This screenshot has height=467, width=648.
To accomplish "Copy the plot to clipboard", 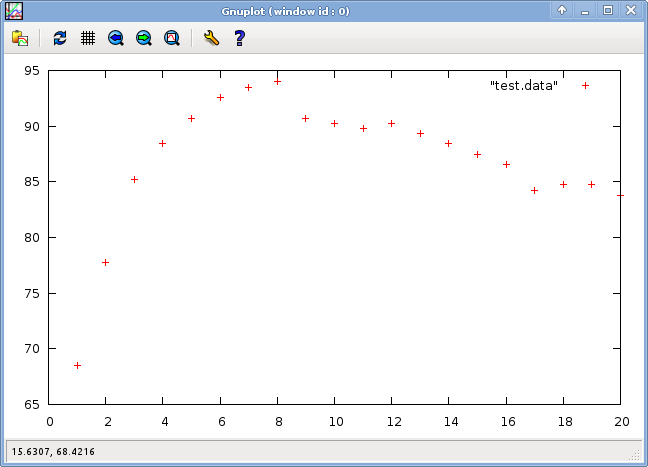I will click(19, 38).
